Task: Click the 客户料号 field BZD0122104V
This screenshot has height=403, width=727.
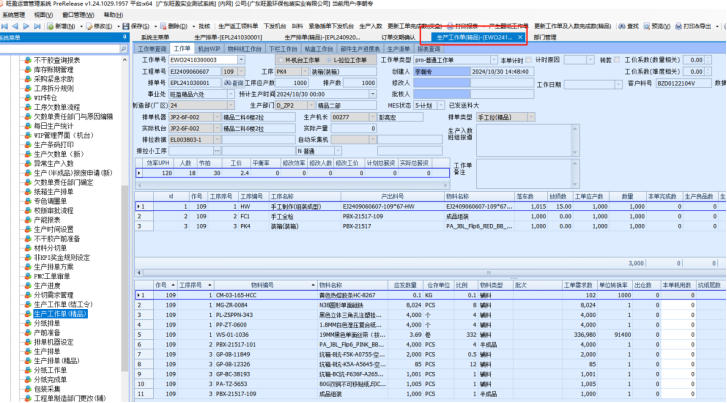Action: 683,83
